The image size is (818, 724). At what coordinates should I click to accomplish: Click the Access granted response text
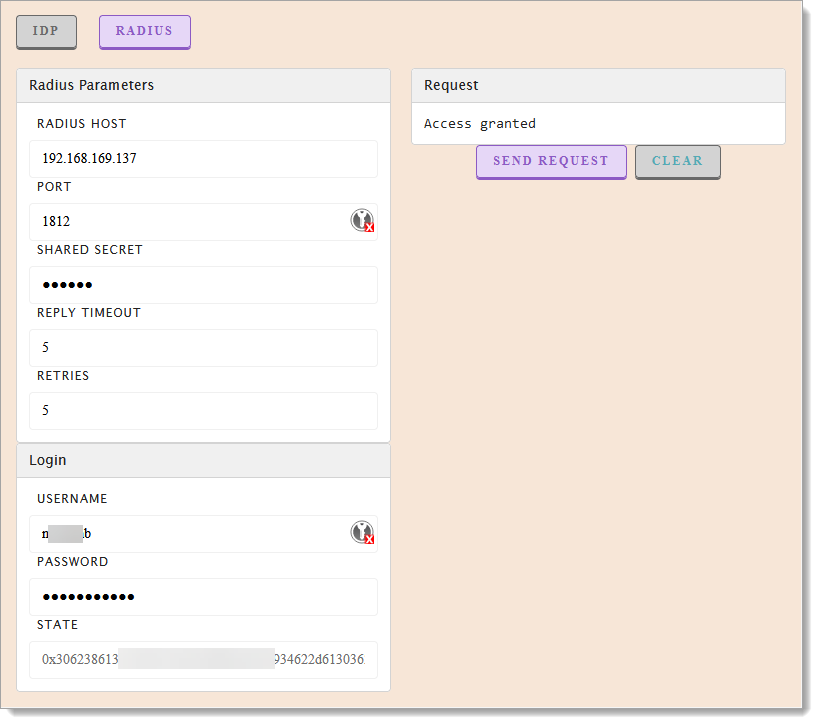[x=481, y=124]
